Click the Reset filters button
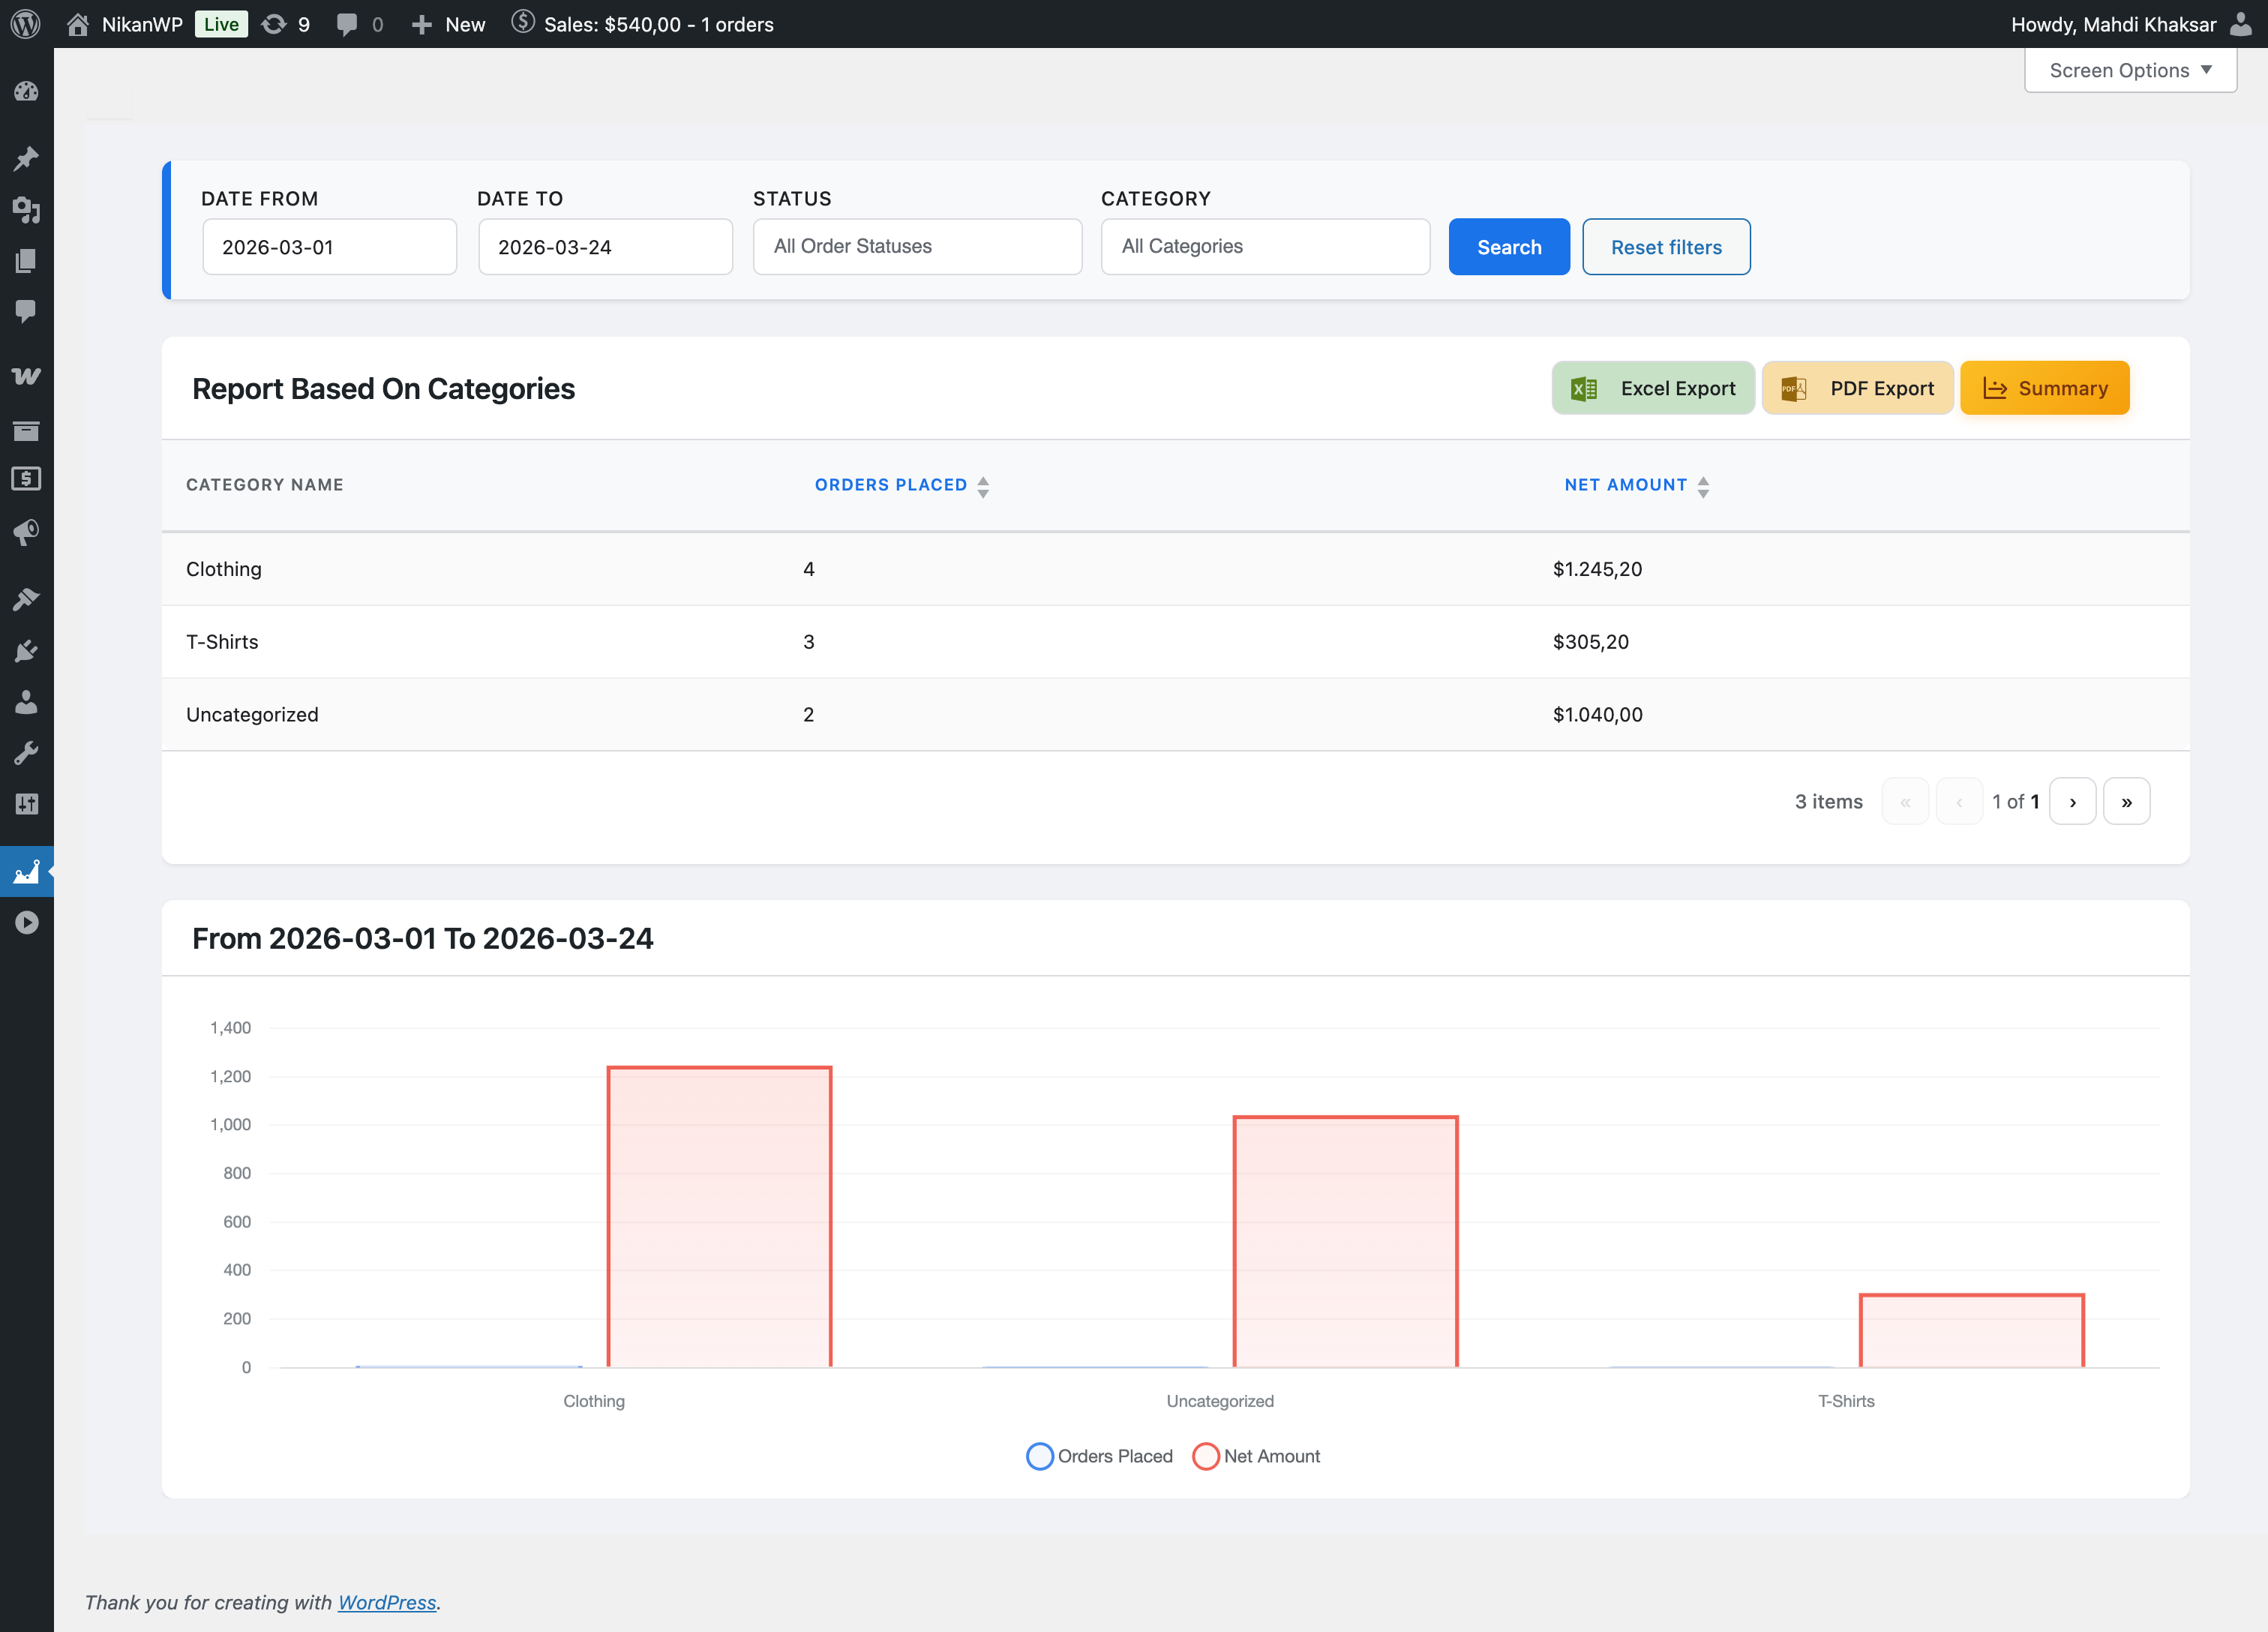 pos(1666,246)
